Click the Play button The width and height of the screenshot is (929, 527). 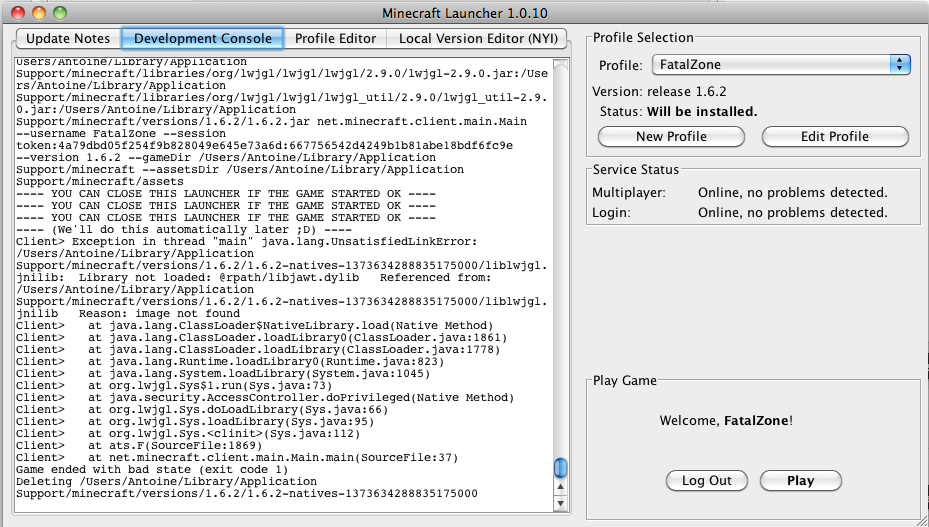coord(800,481)
